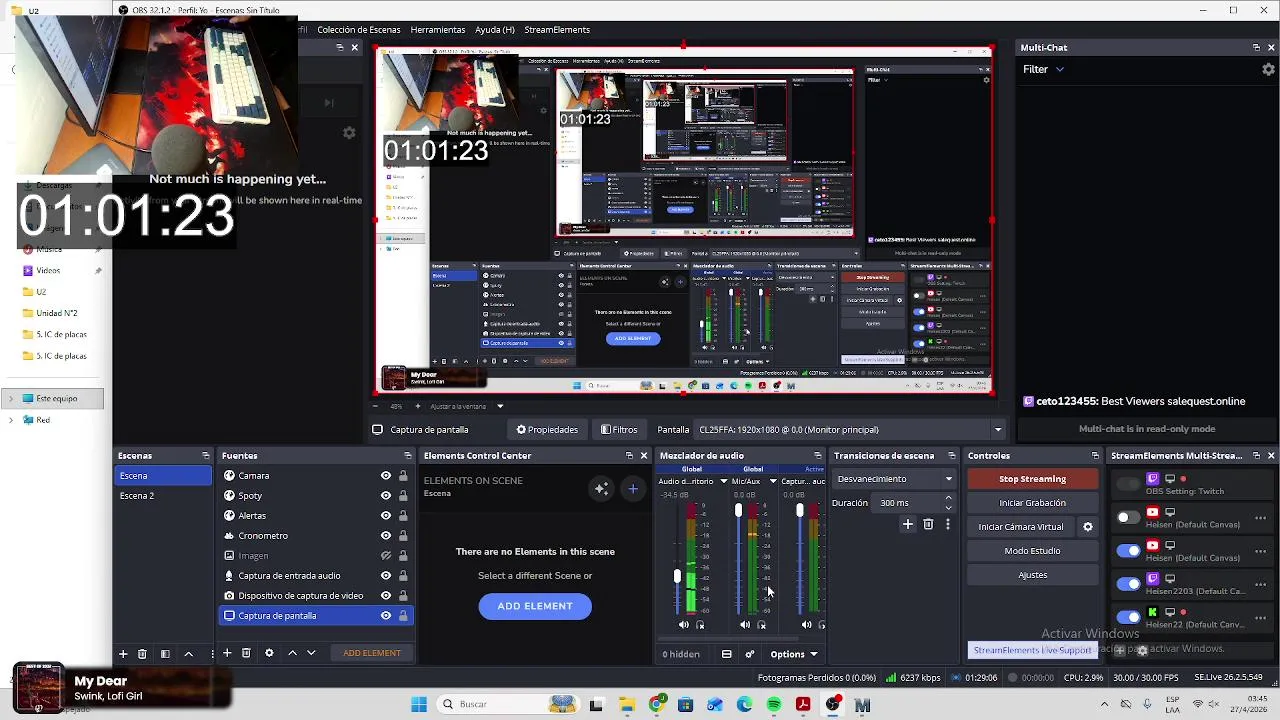Open Ayuda (H) menu
The height and width of the screenshot is (720, 1280).
(x=495, y=30)
